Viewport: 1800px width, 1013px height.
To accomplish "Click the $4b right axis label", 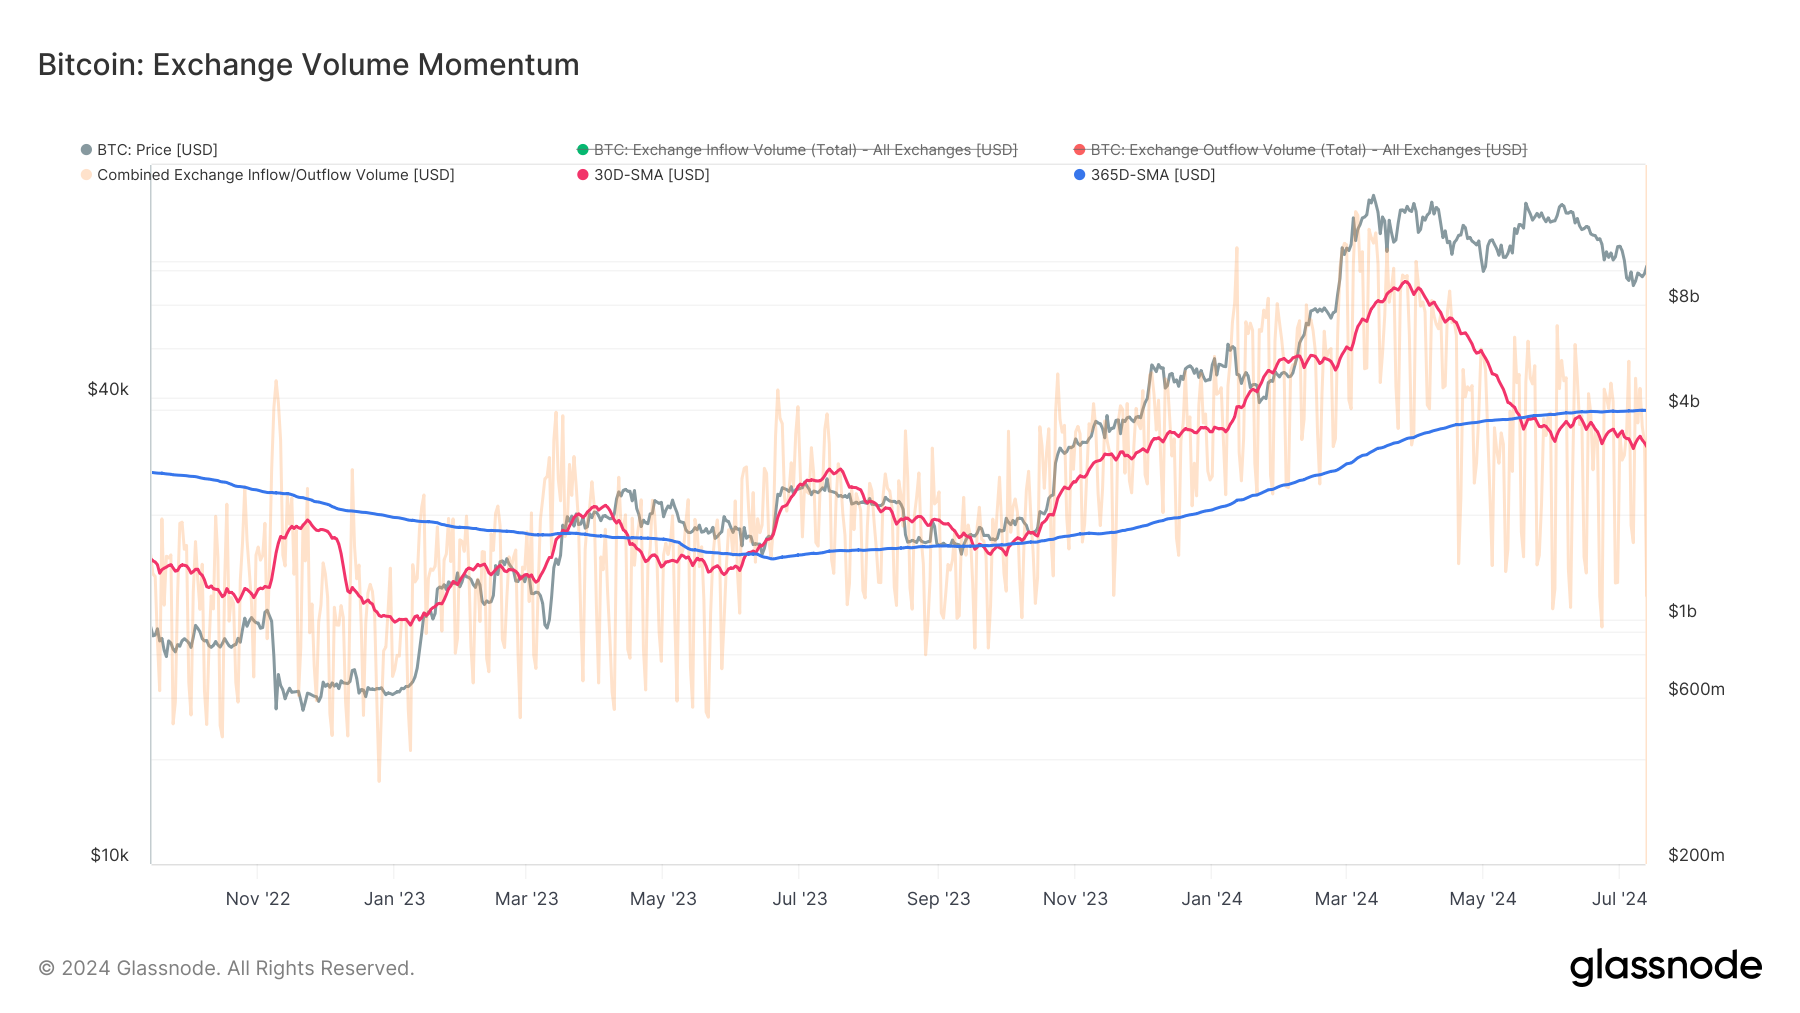I will click(1684, 401).
